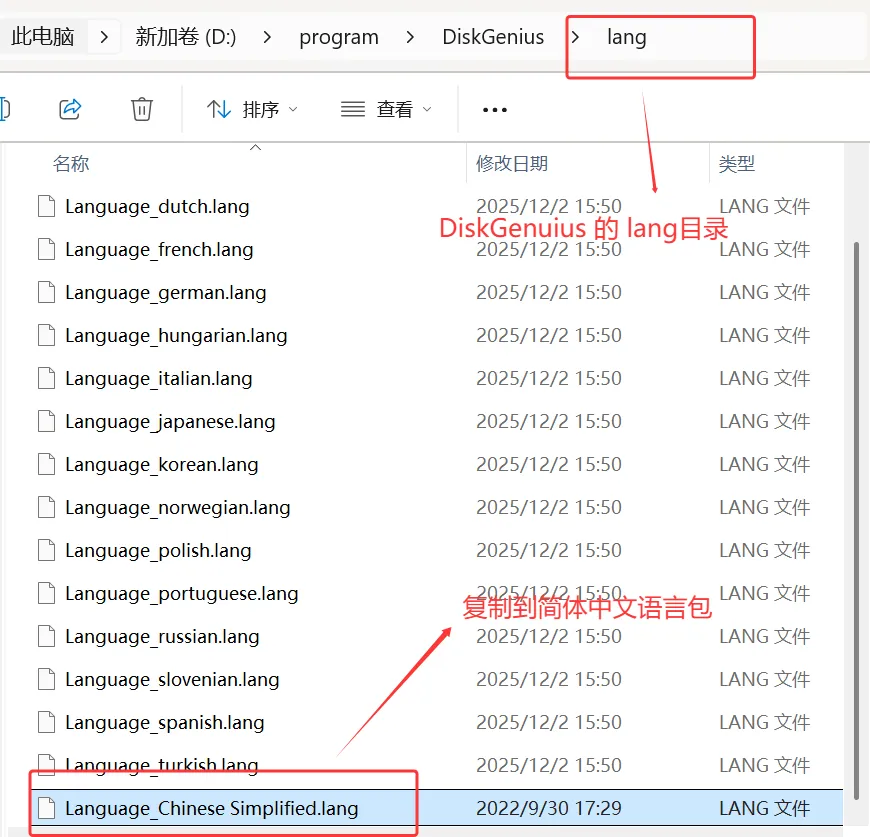Click file icon of Language_Chinese Simplified.lang

pyautogui.click(x=47, y=808)
